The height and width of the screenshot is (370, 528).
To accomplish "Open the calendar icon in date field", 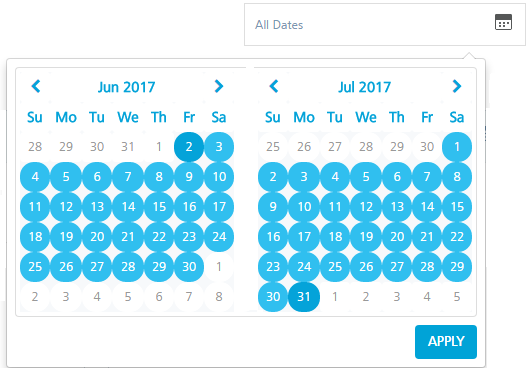I will click(503, 22).
